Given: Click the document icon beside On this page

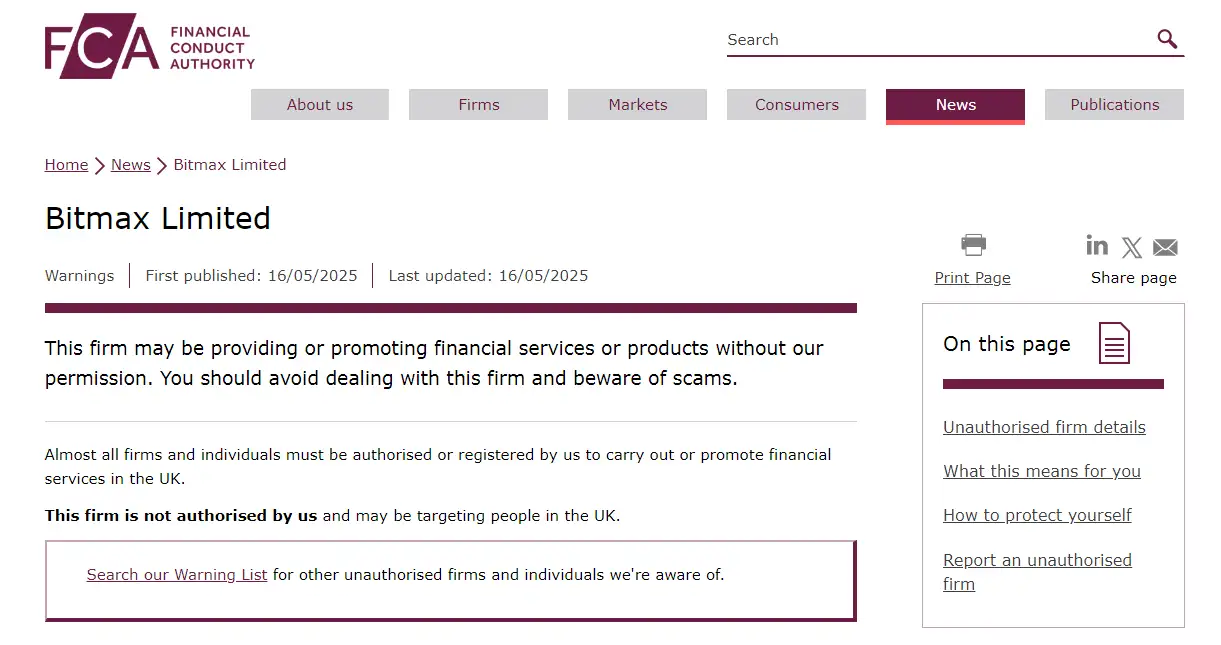Looking at the screenshot, I should pyautogui.click(x=1114, y=343).
